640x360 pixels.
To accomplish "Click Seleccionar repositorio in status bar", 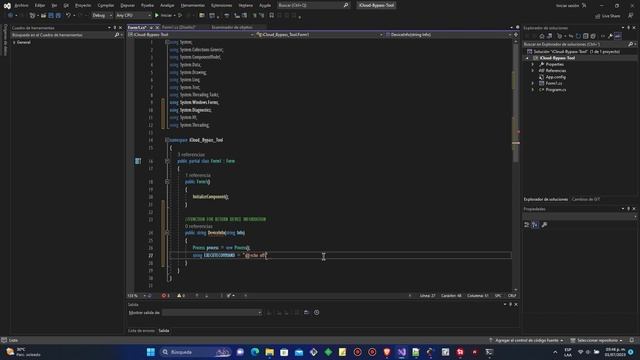I will pyautogui.click(x=597, y=340).
